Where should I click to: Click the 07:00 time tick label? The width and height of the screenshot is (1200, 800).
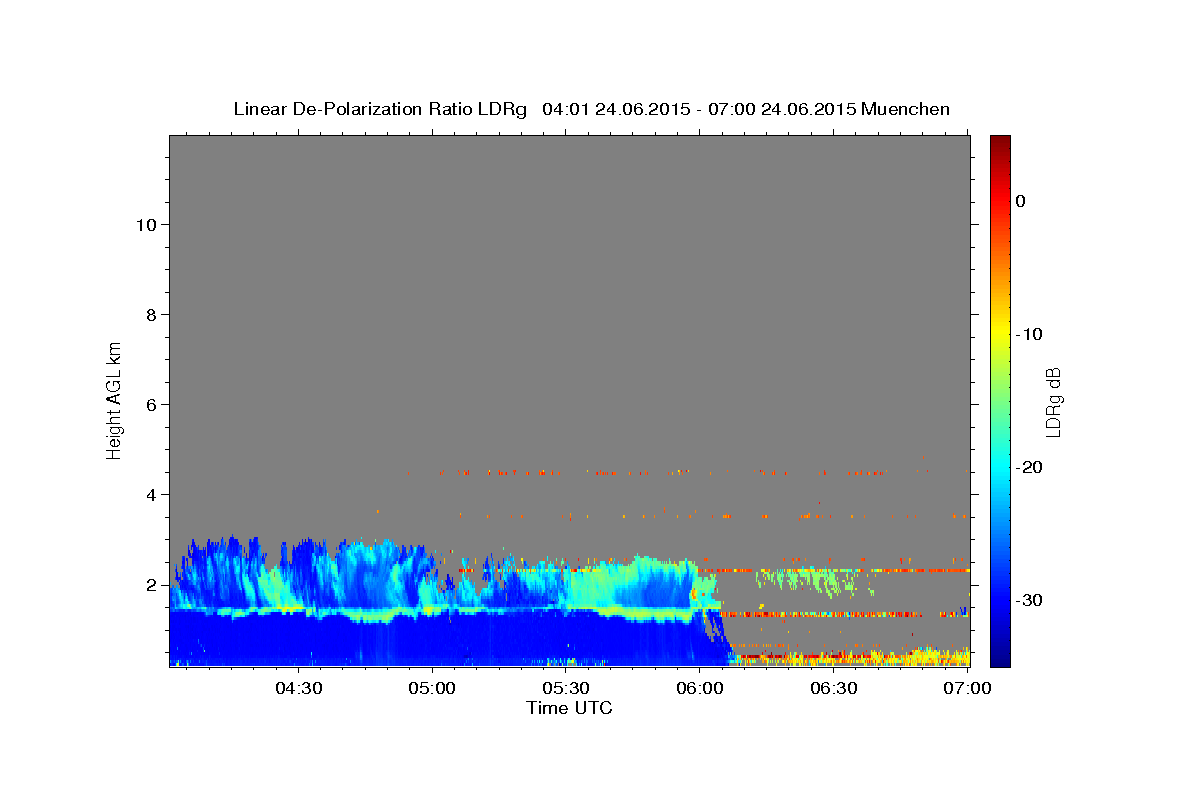point(967,689)
